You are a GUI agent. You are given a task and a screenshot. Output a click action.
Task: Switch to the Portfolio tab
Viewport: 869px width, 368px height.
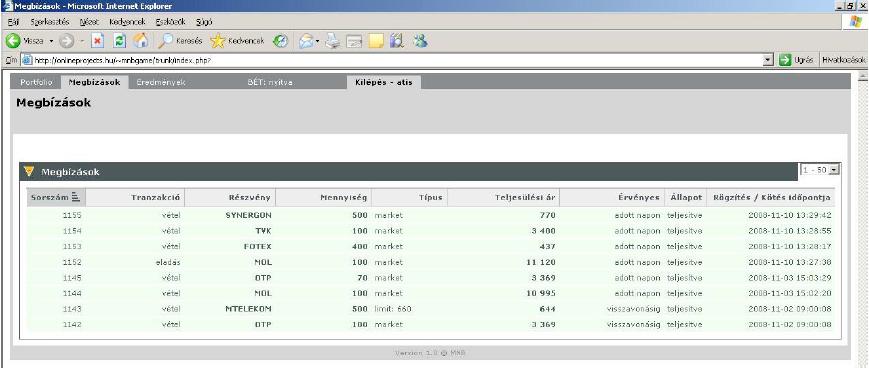tap(36, 82)
